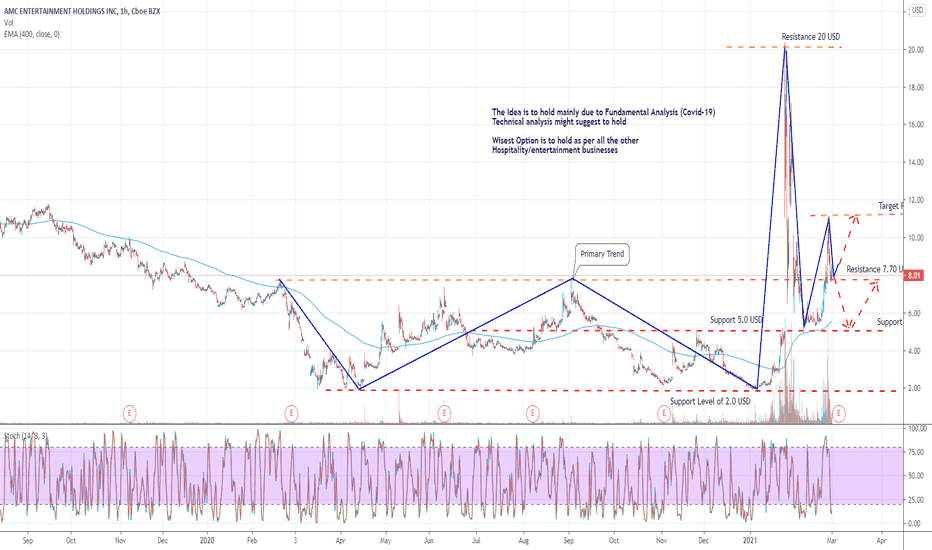Click the 75.00 level on Stoch axis
This screenshot has width=932, height=550.
[x=916, y=452]
